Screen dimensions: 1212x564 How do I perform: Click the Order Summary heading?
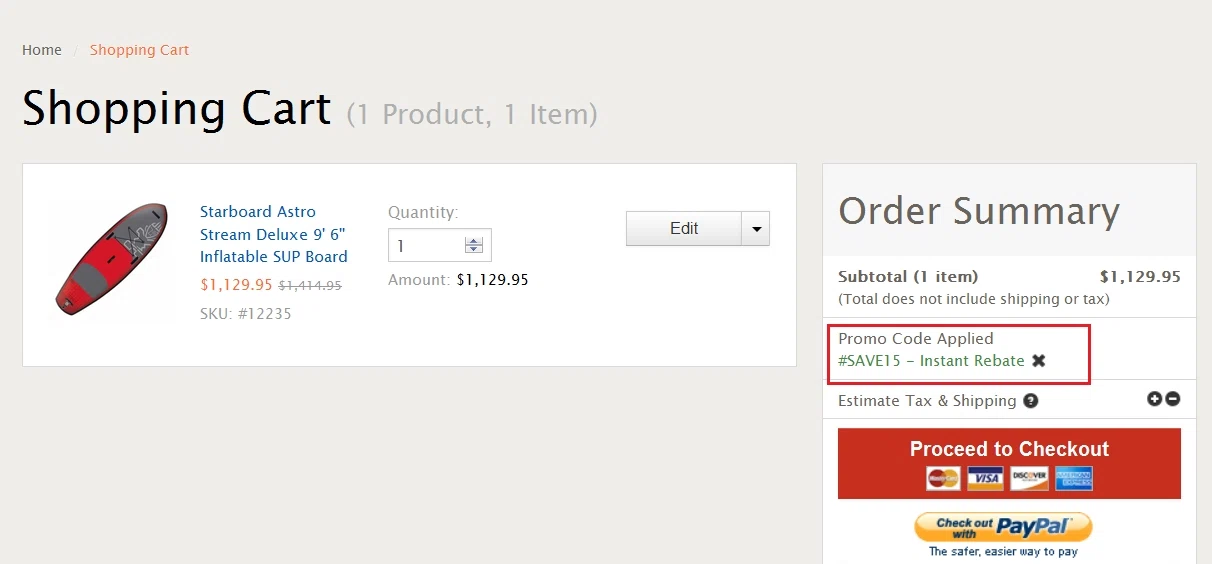coord(979,211)
